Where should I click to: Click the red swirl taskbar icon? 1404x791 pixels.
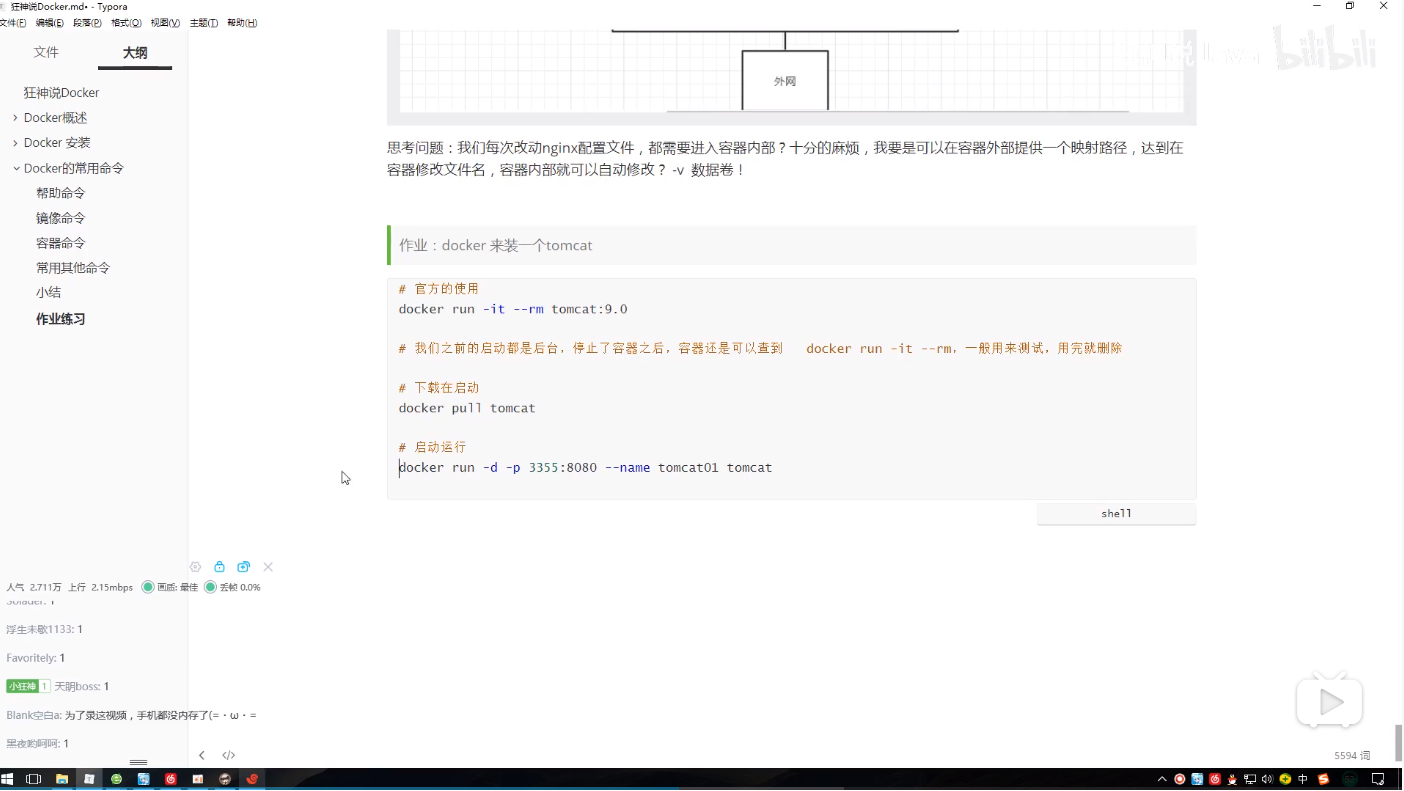coord(252,779)
